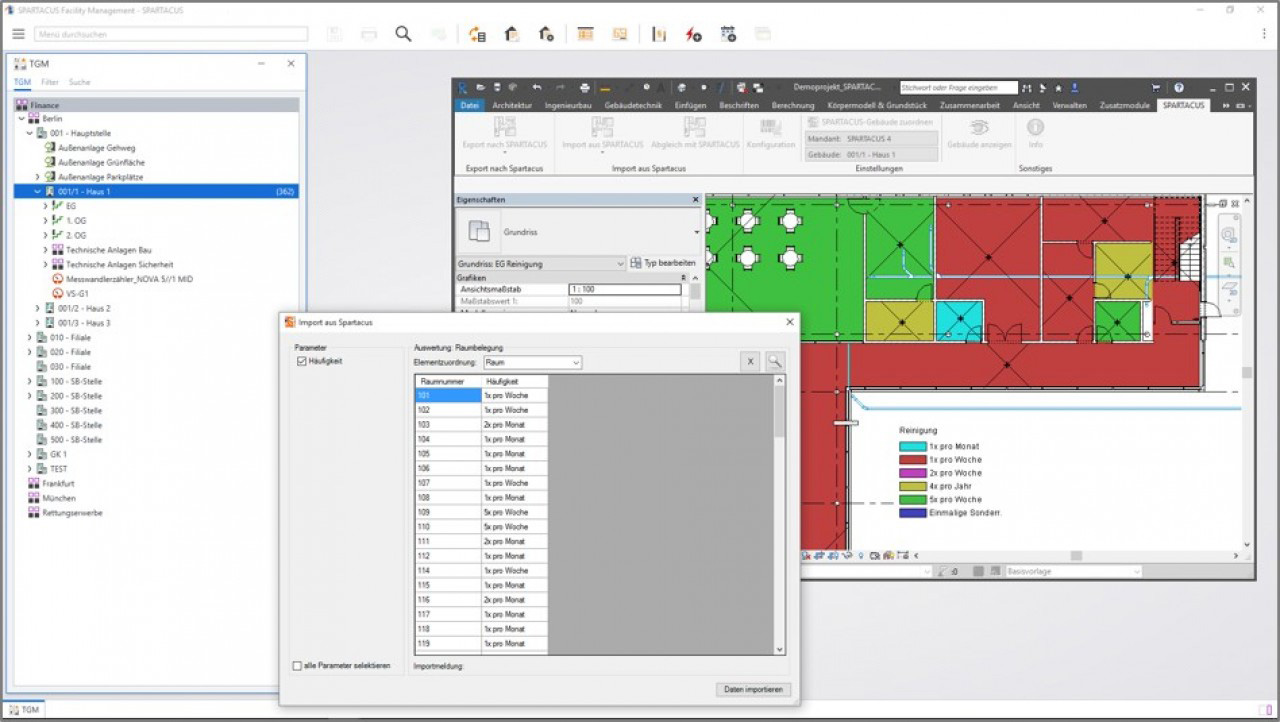Expand the Außenanlage Parkplätze node
The height and width of the screenshot is (722, 1280).
pyautogui.click(x=38, y=177)
